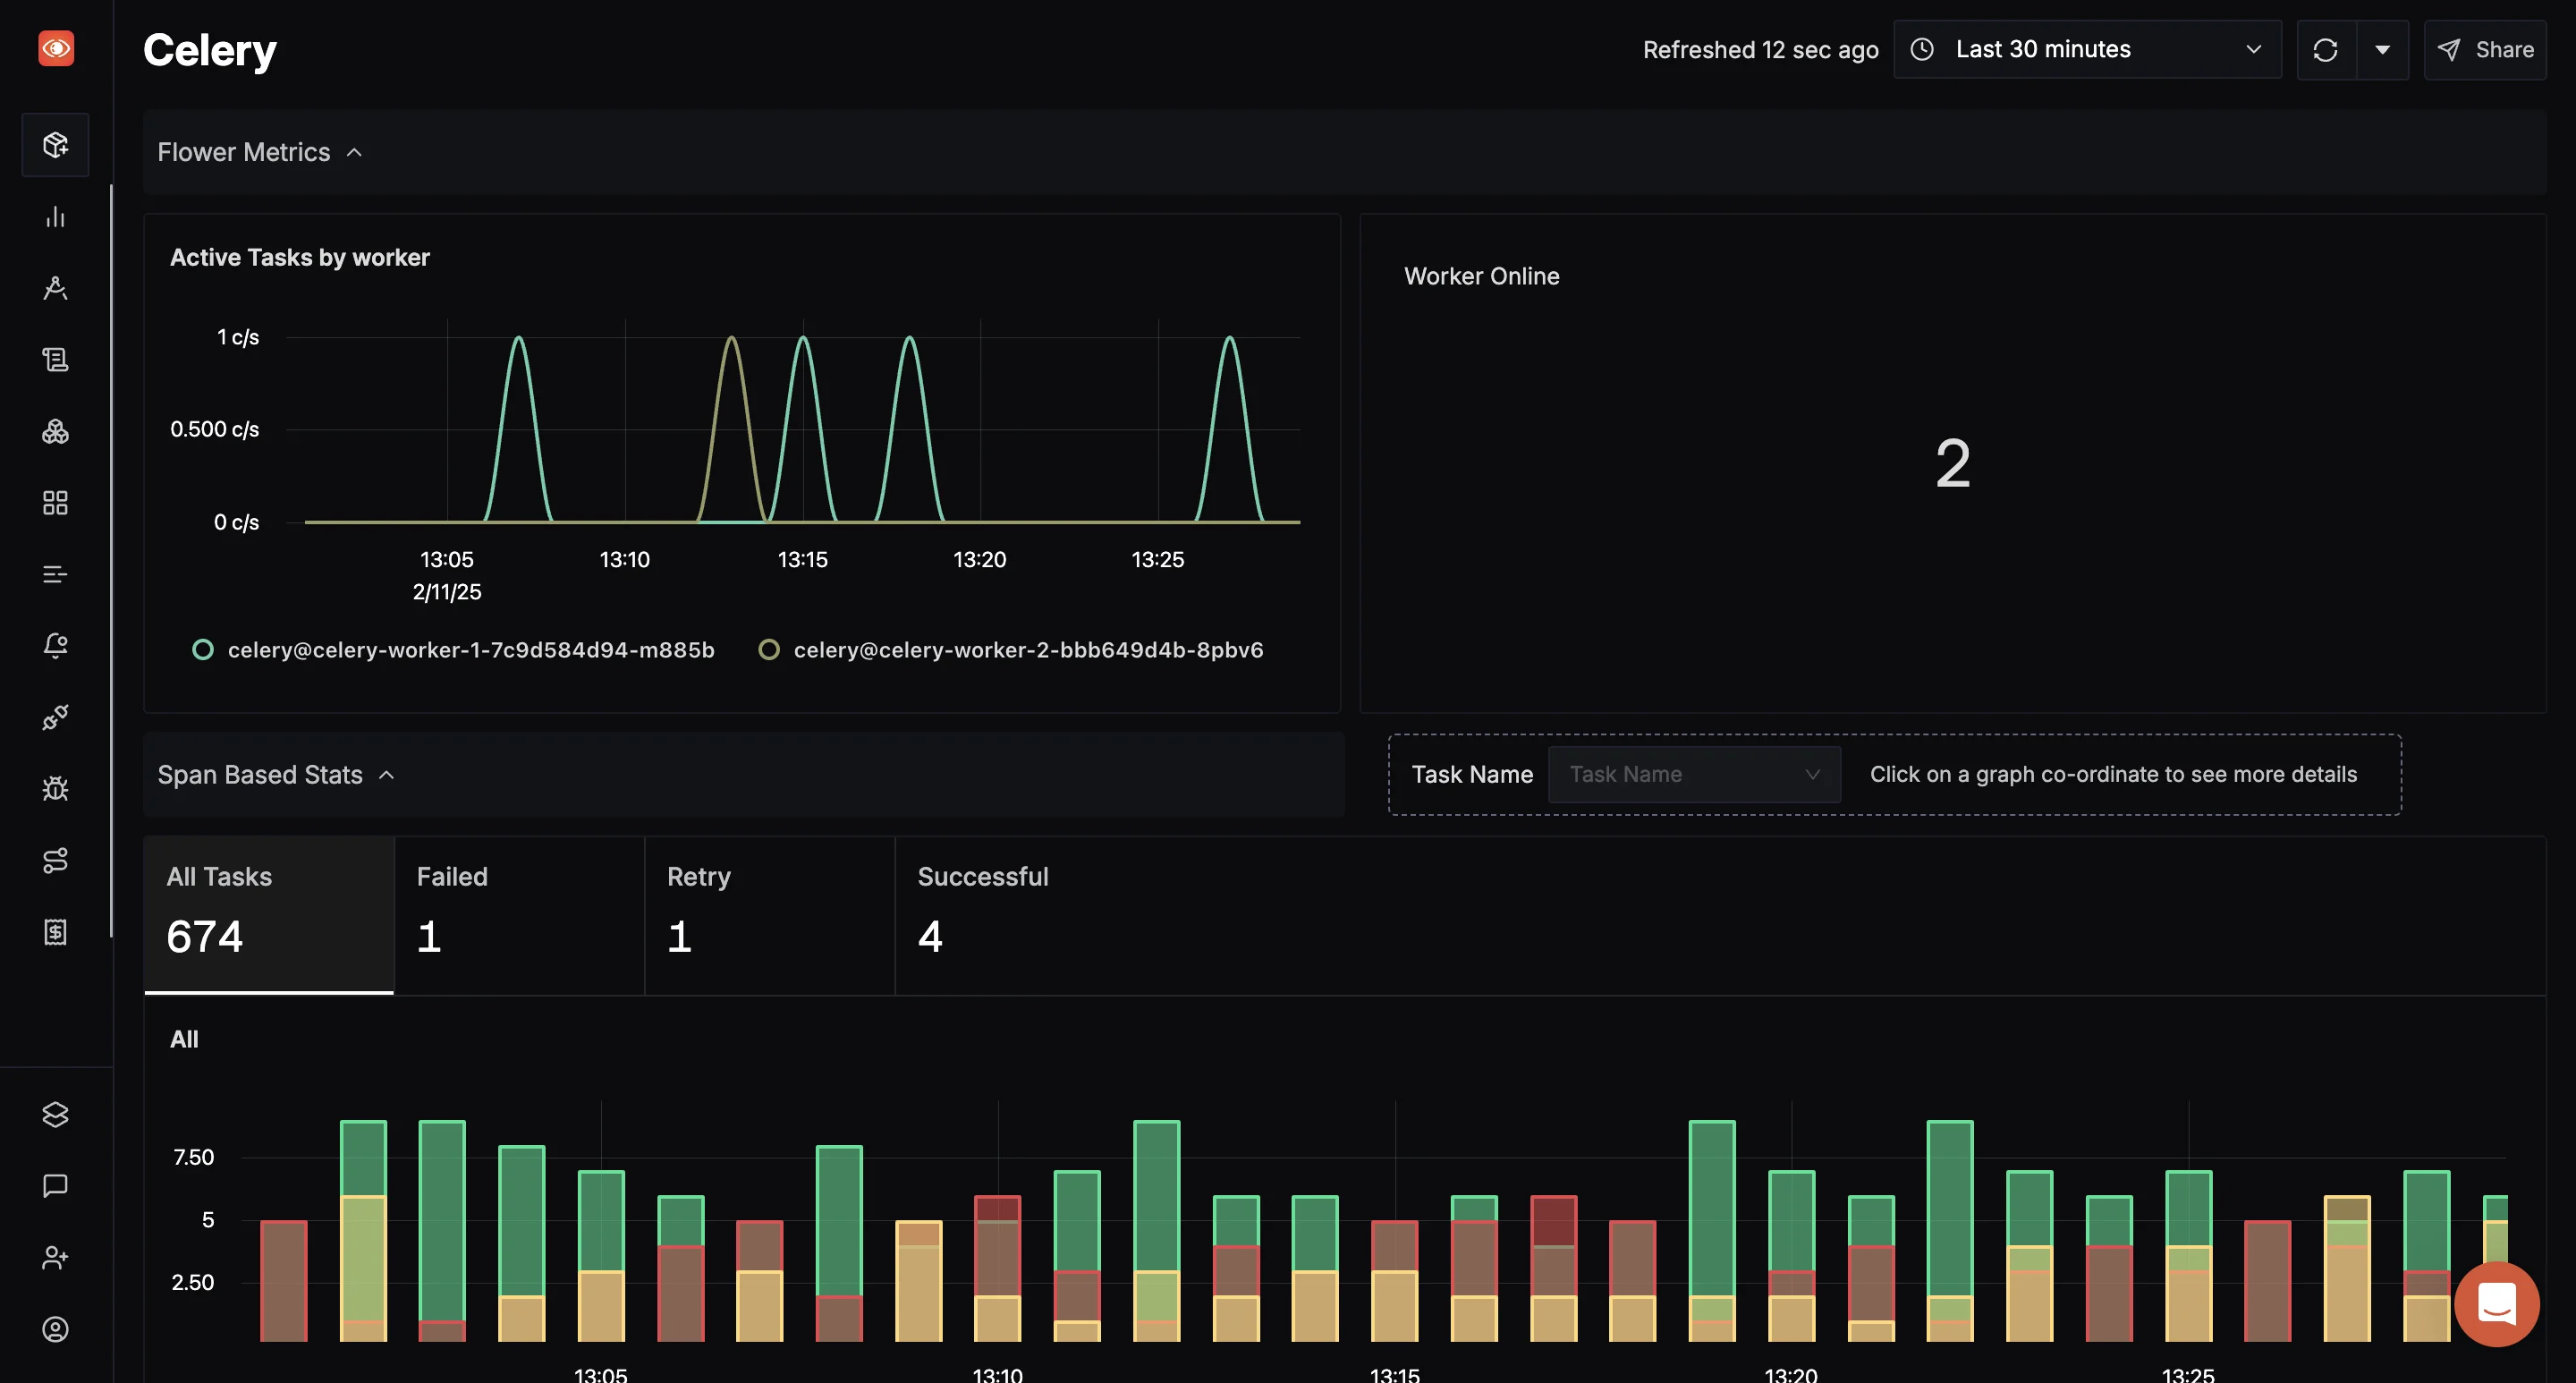Click the stacked layers icon in sidebar
The image size is (2576, 1383).
[56, 1114]
